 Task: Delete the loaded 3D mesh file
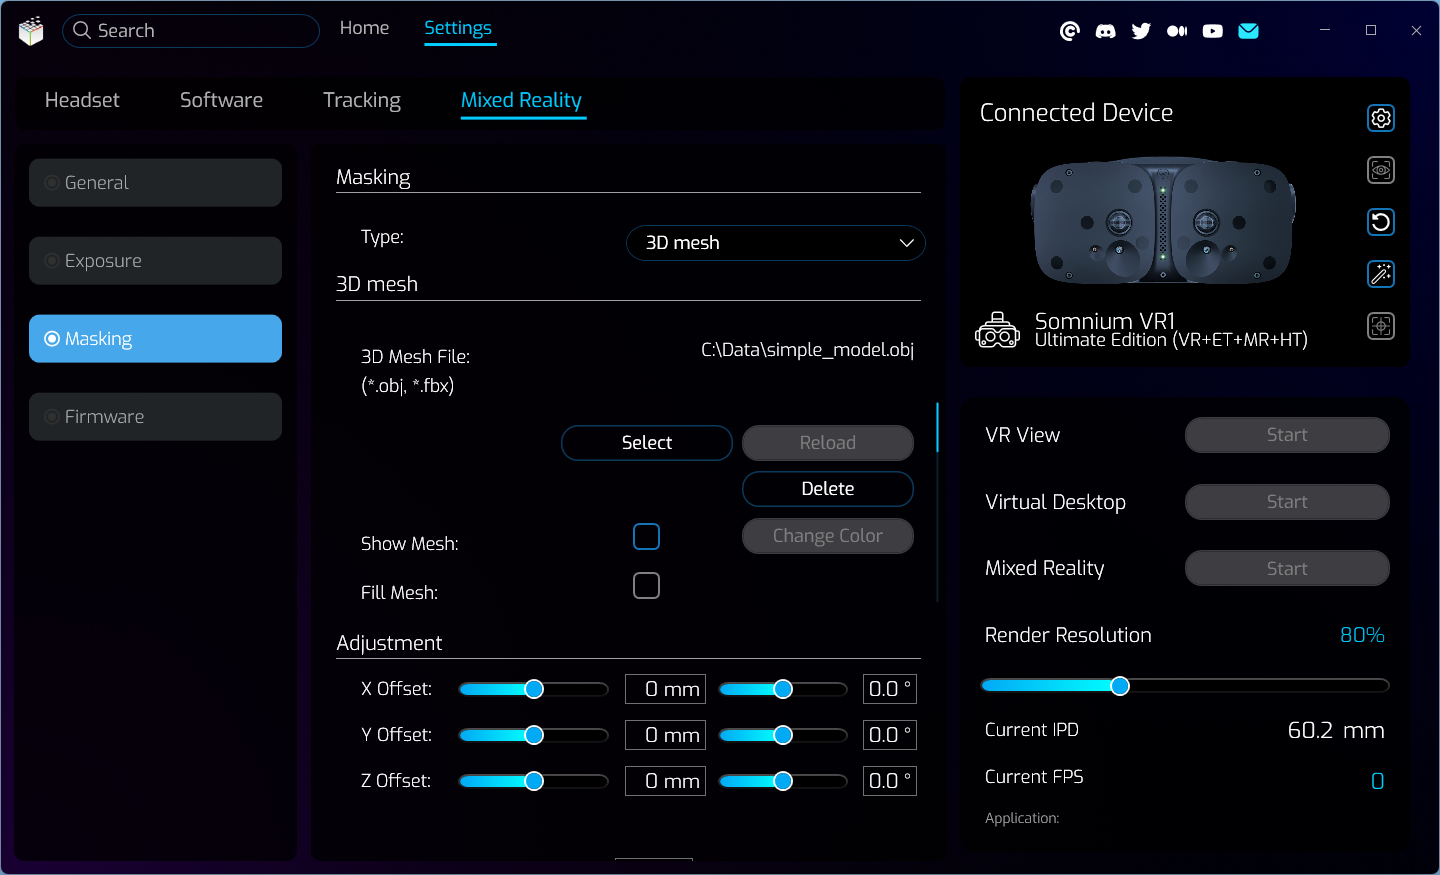click(x=827, y=489)
